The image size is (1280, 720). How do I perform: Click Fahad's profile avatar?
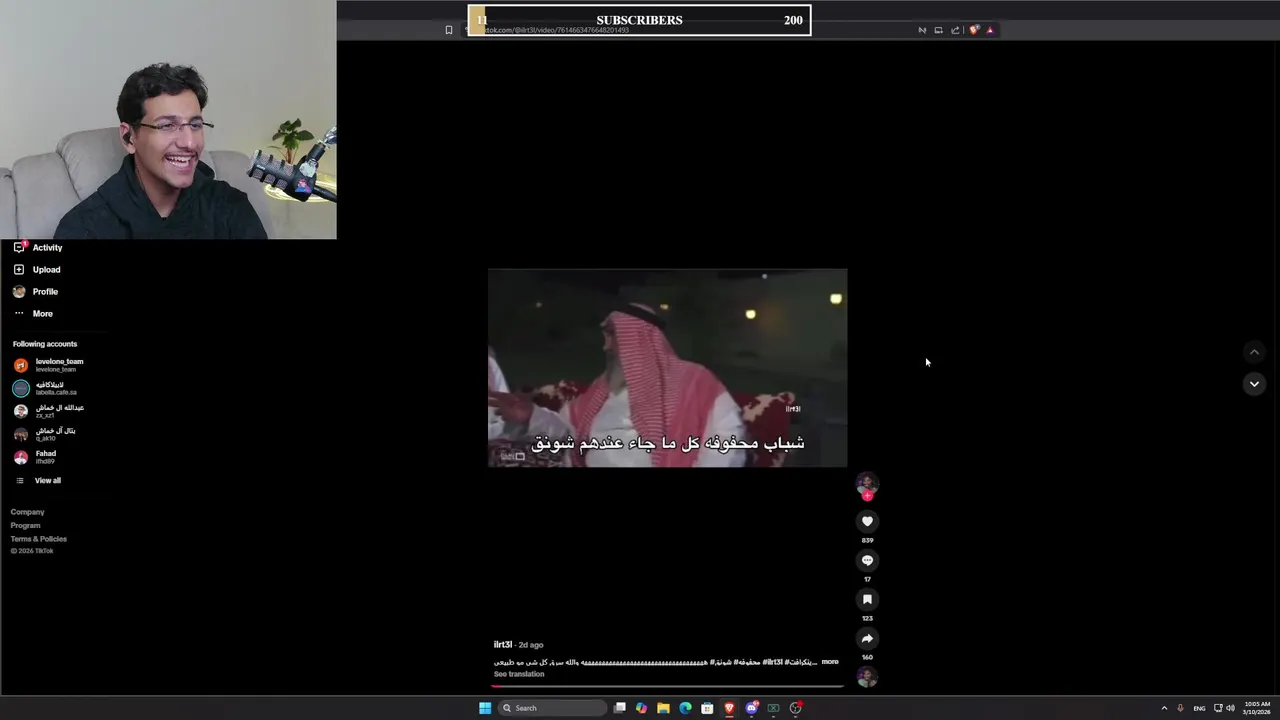tap(21, 457)
